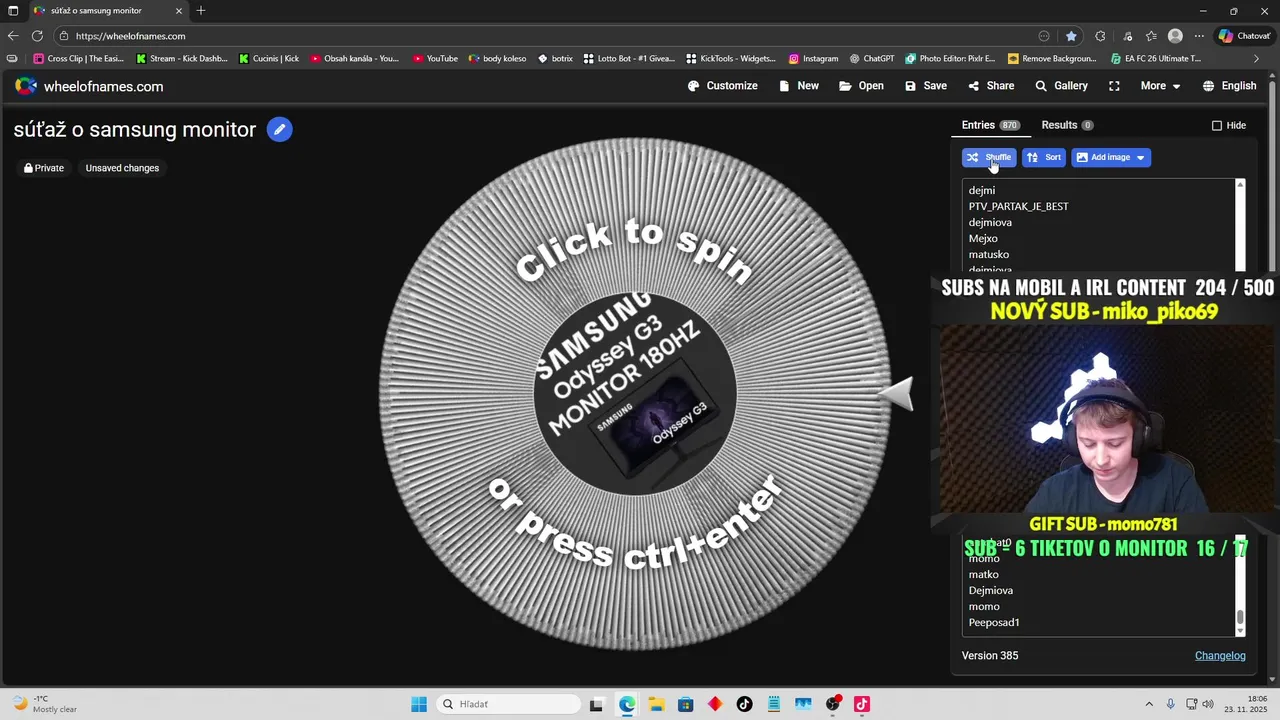1280x720 pixels.
Task: Show hidden system tray icons
Action: 1148,704
